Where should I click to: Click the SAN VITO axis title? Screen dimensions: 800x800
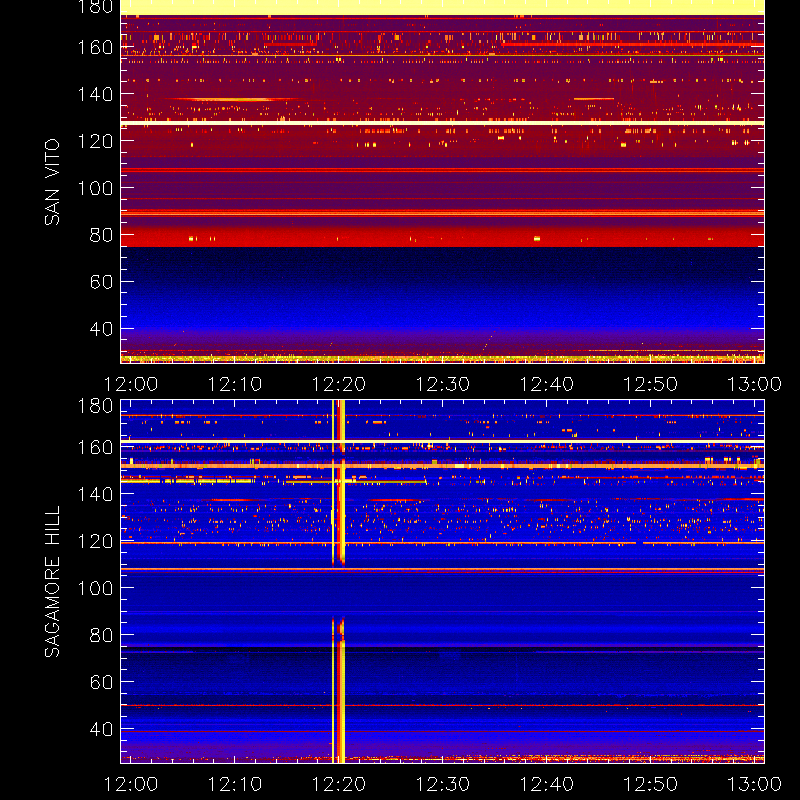tap(52, 182)
